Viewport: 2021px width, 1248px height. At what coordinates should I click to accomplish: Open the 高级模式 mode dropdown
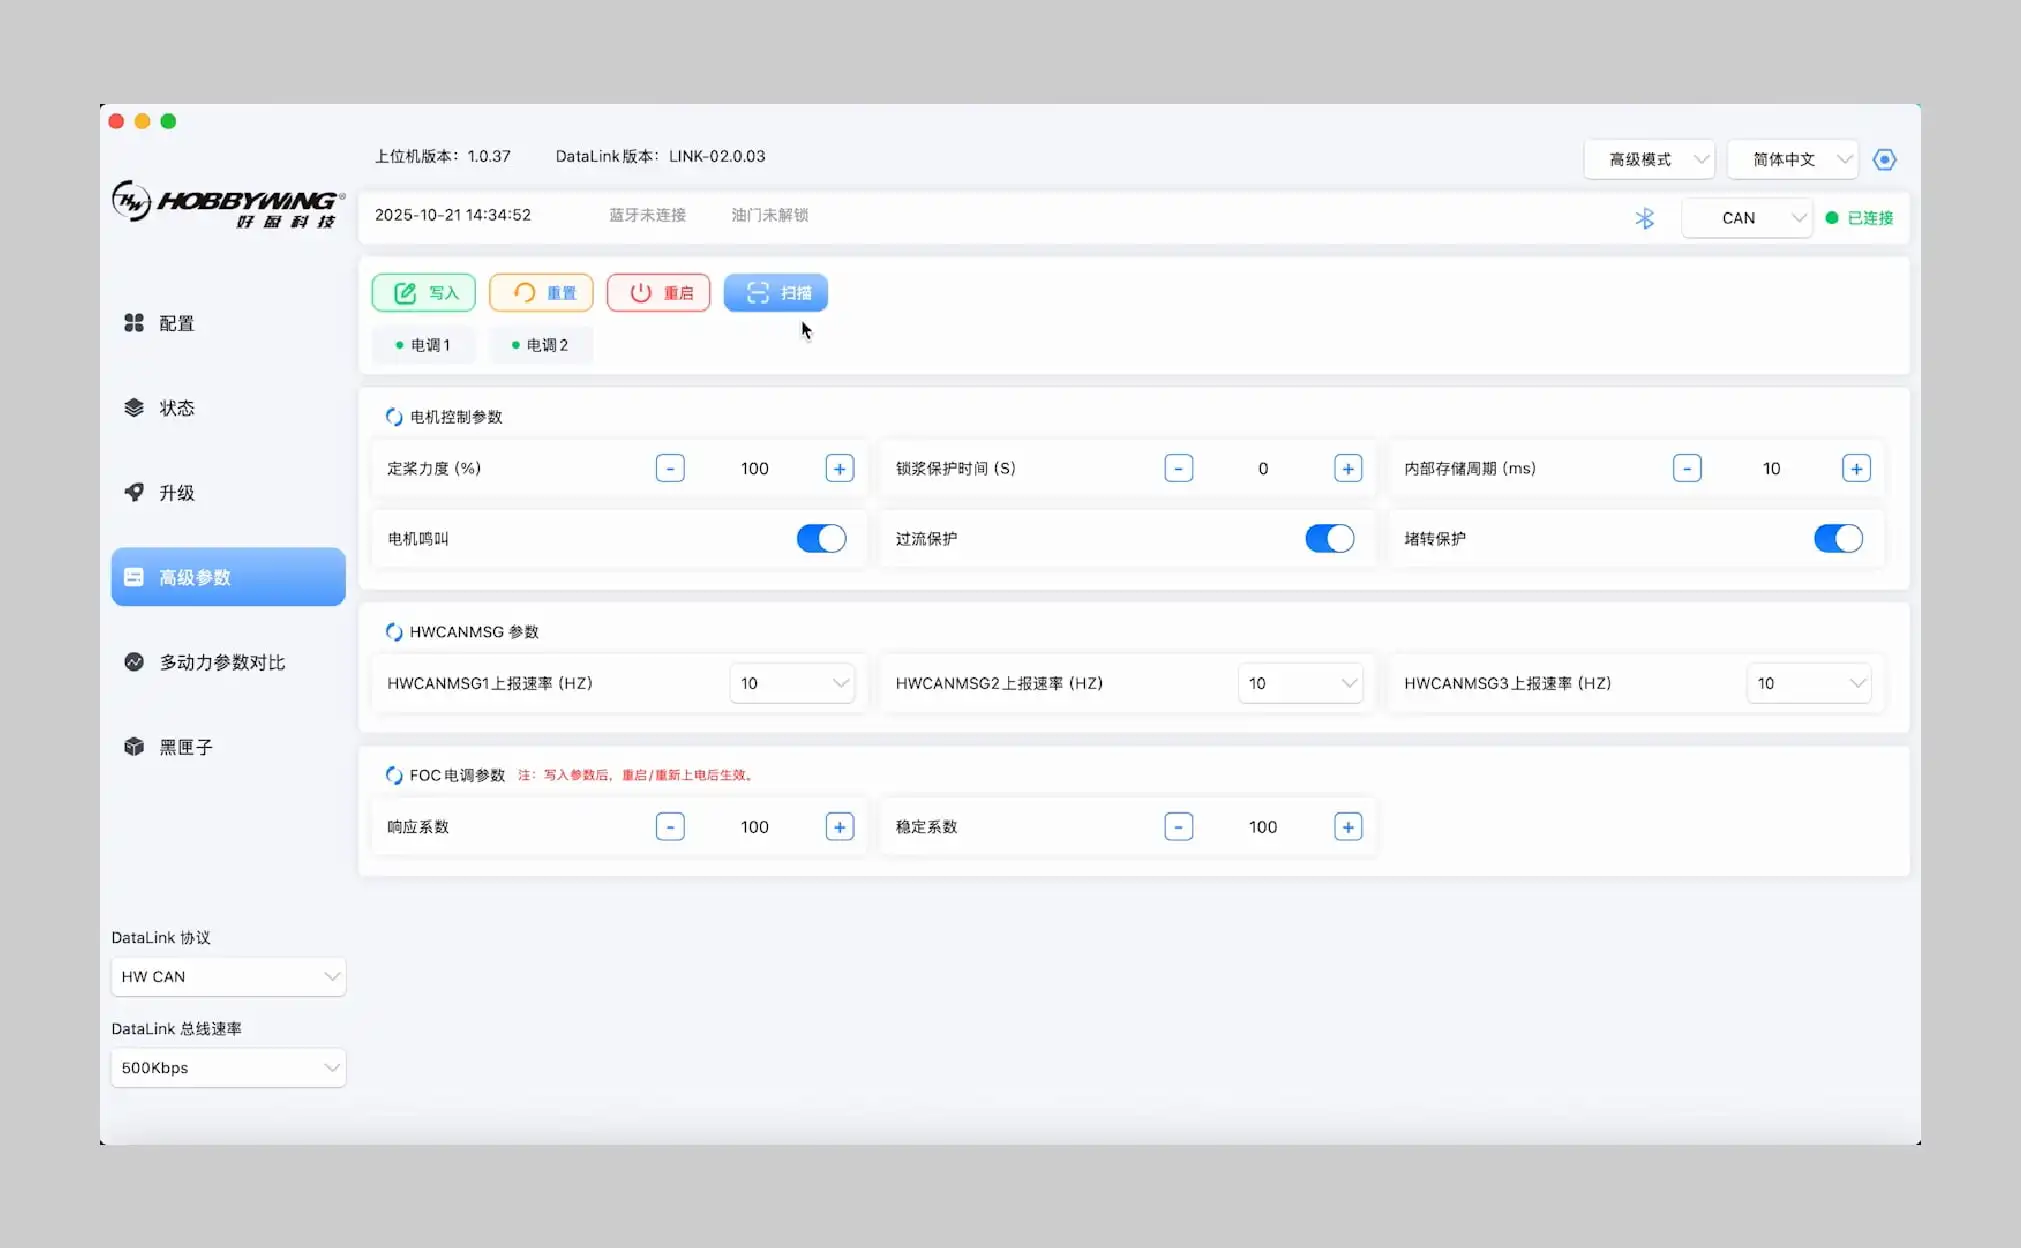click(x=1649, y=160)
